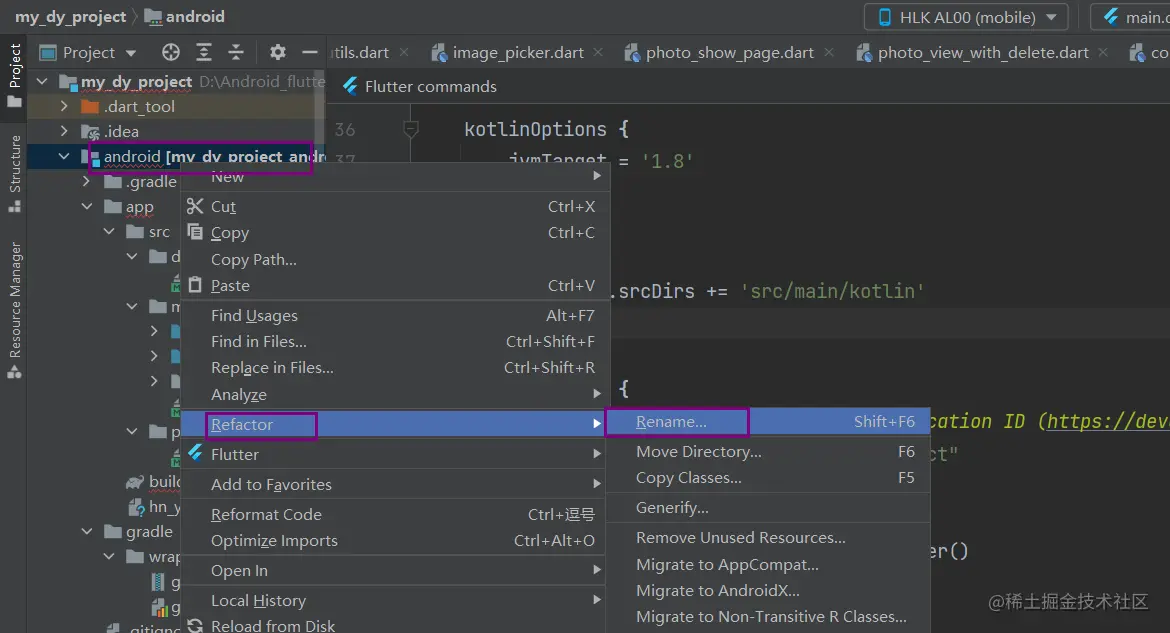Choose Find Usages from context menu
Image resolution: width=1170 pixels, height=633 pixels.
click(x=254, y=315)
